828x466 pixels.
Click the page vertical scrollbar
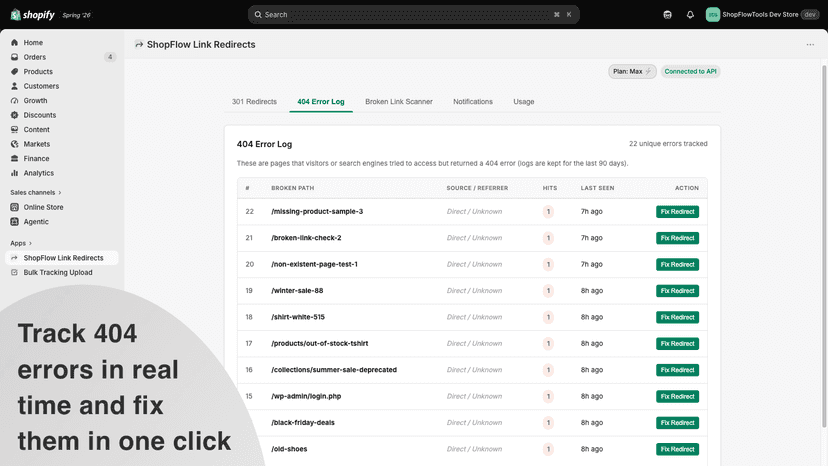824,246
